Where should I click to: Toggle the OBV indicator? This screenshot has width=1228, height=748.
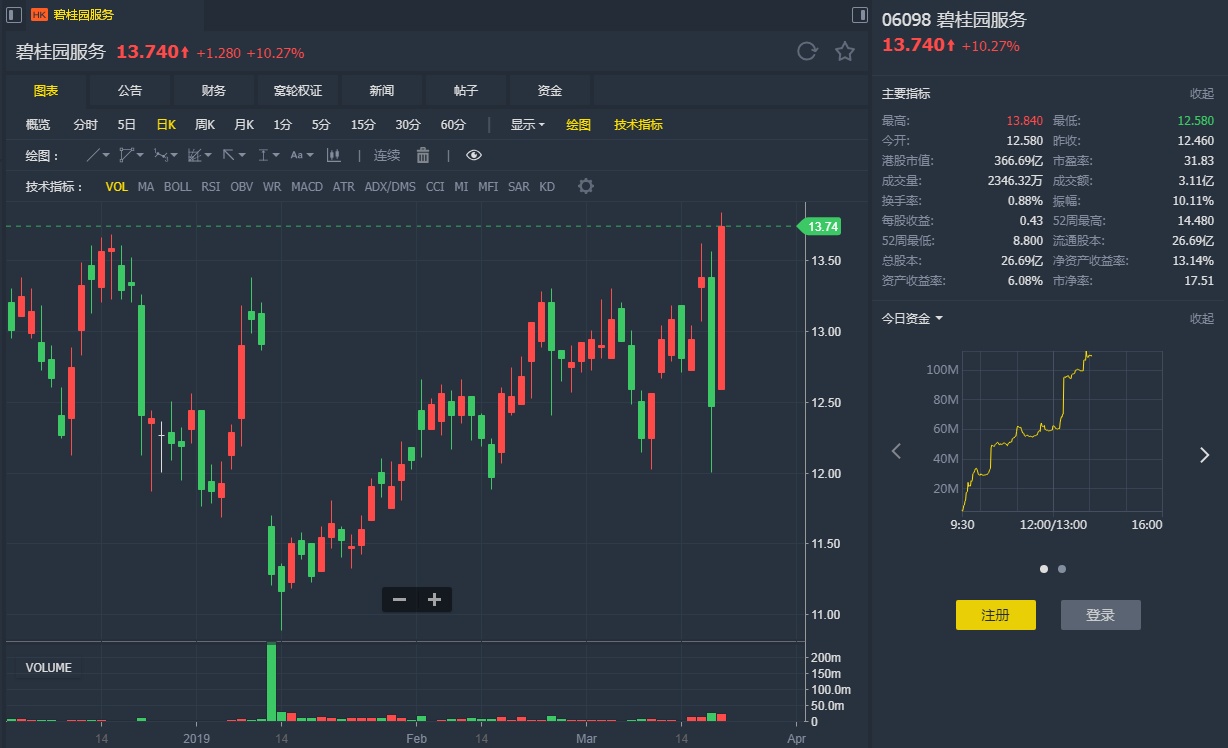coord(242,187)
